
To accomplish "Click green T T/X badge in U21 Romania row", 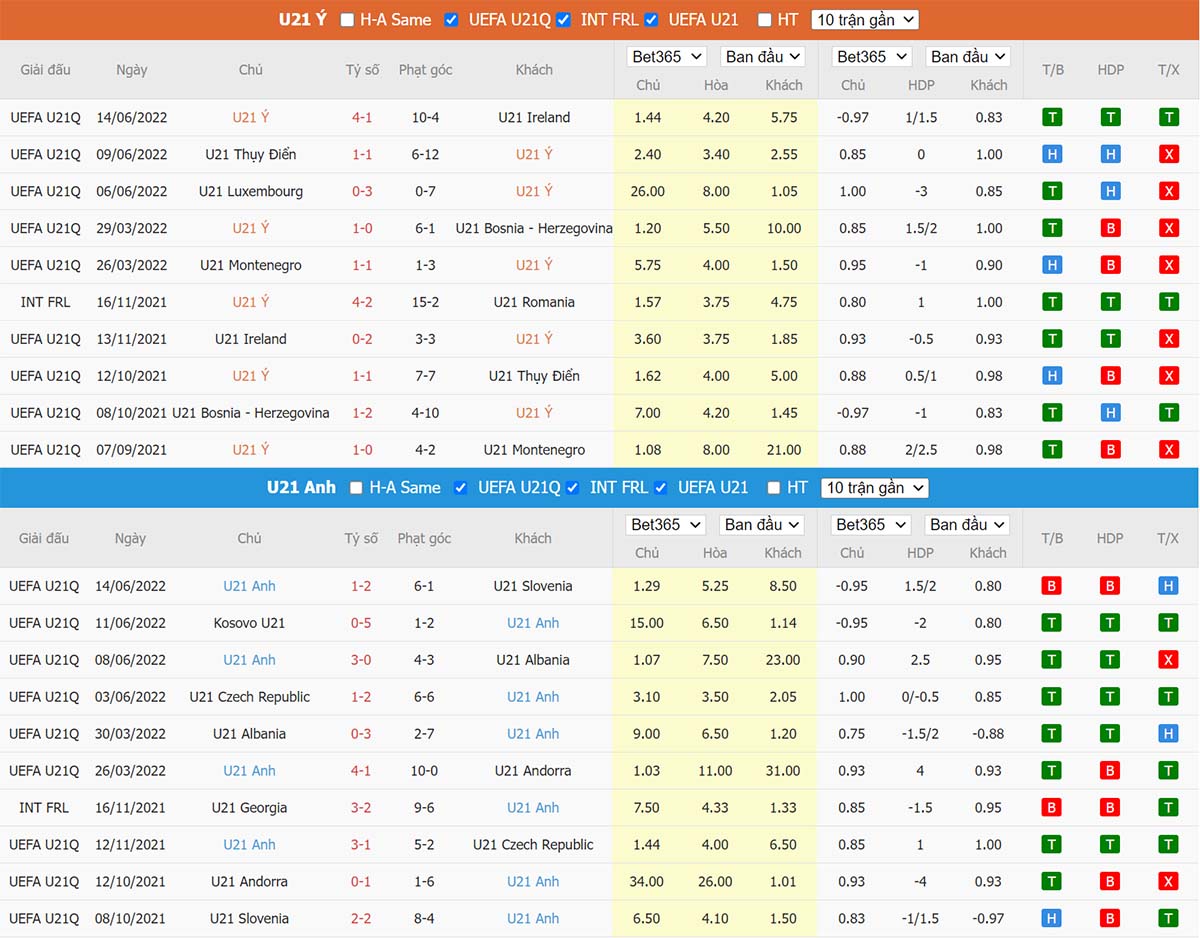I will [1168, 302].
